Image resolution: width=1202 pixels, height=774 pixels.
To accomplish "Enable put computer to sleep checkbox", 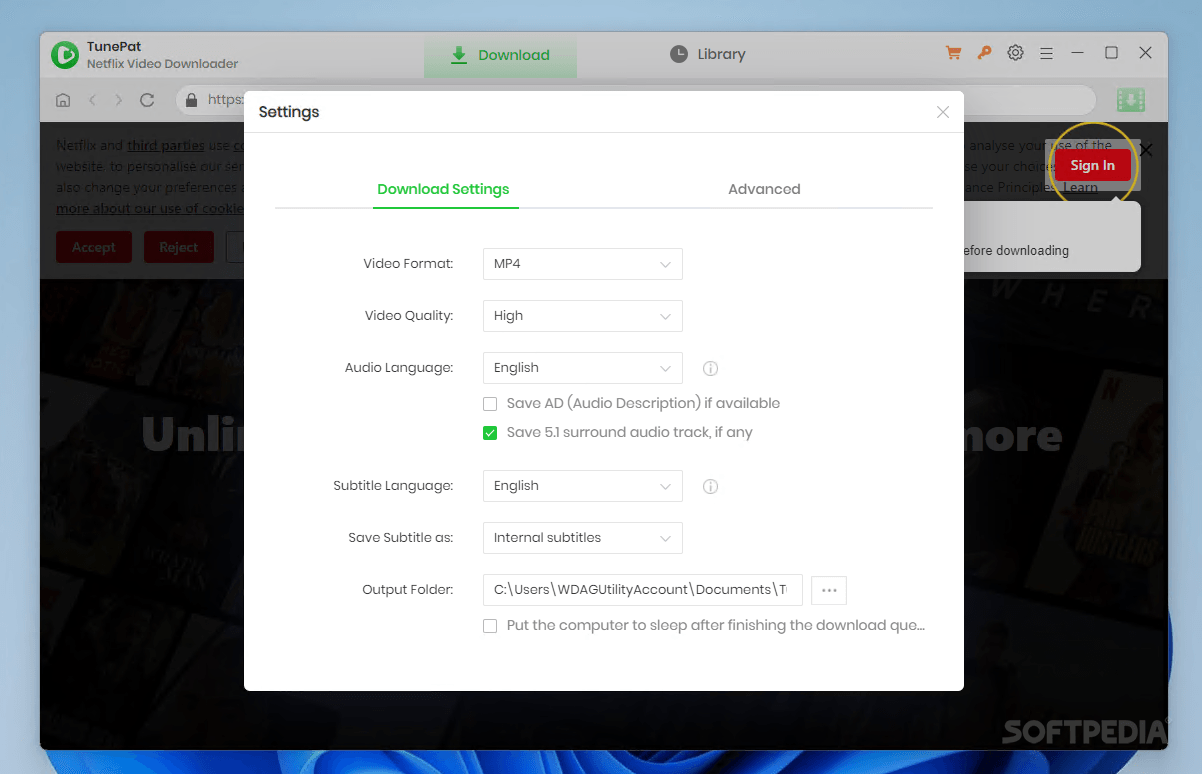I will coord(490,626).
